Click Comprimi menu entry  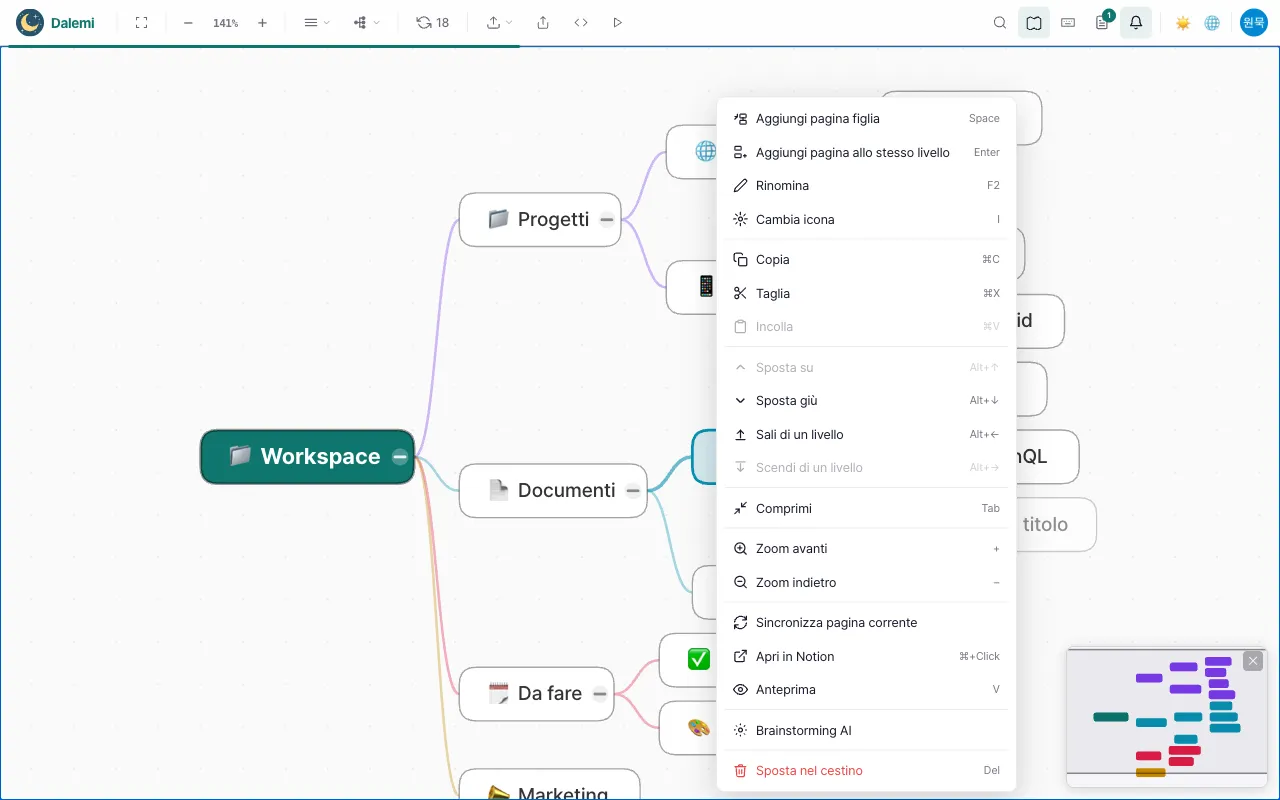click(x=866, y=508)
